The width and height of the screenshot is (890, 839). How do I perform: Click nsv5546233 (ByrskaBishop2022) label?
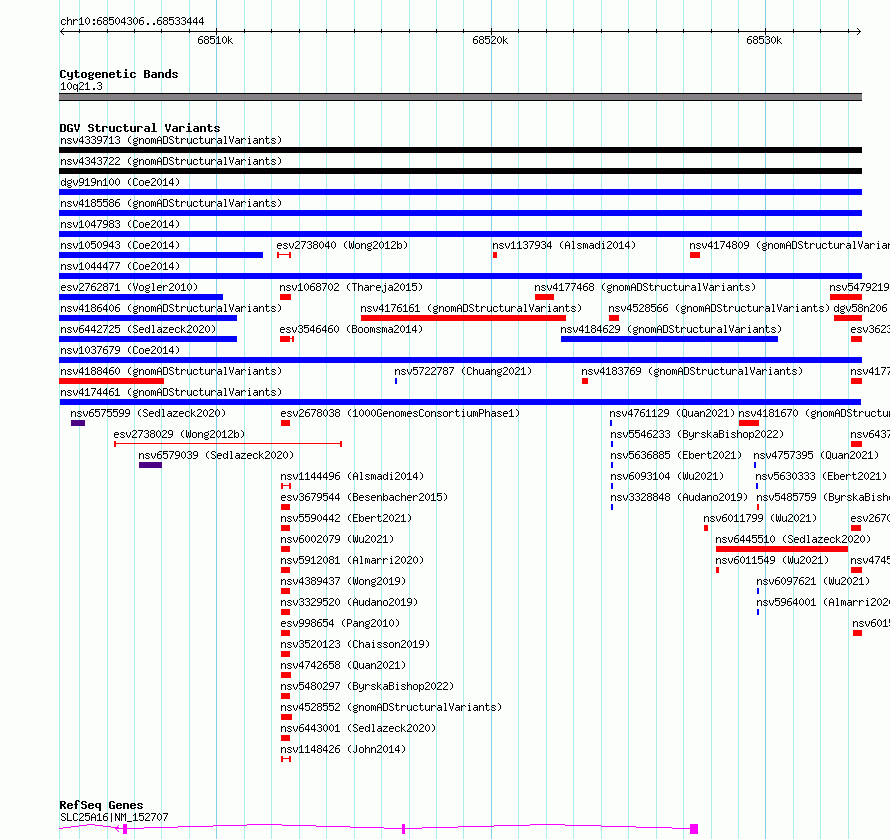[x=697, y=434]
